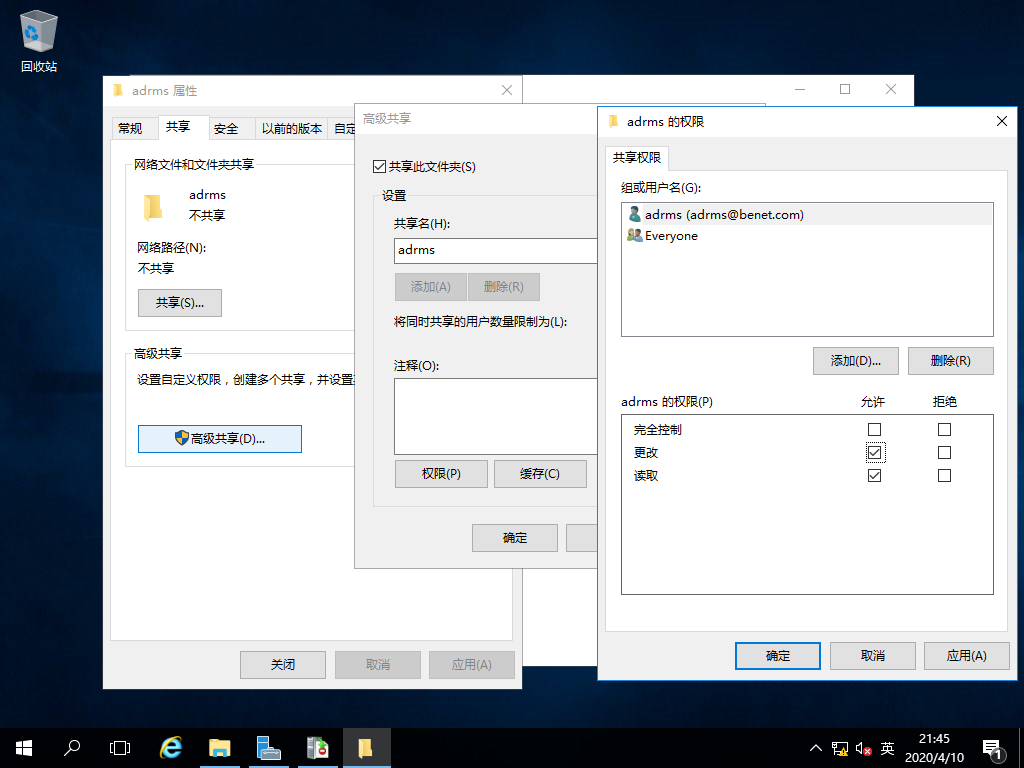
Task: Open Task View on the taskbar
Action: click(x=120, y=748)
